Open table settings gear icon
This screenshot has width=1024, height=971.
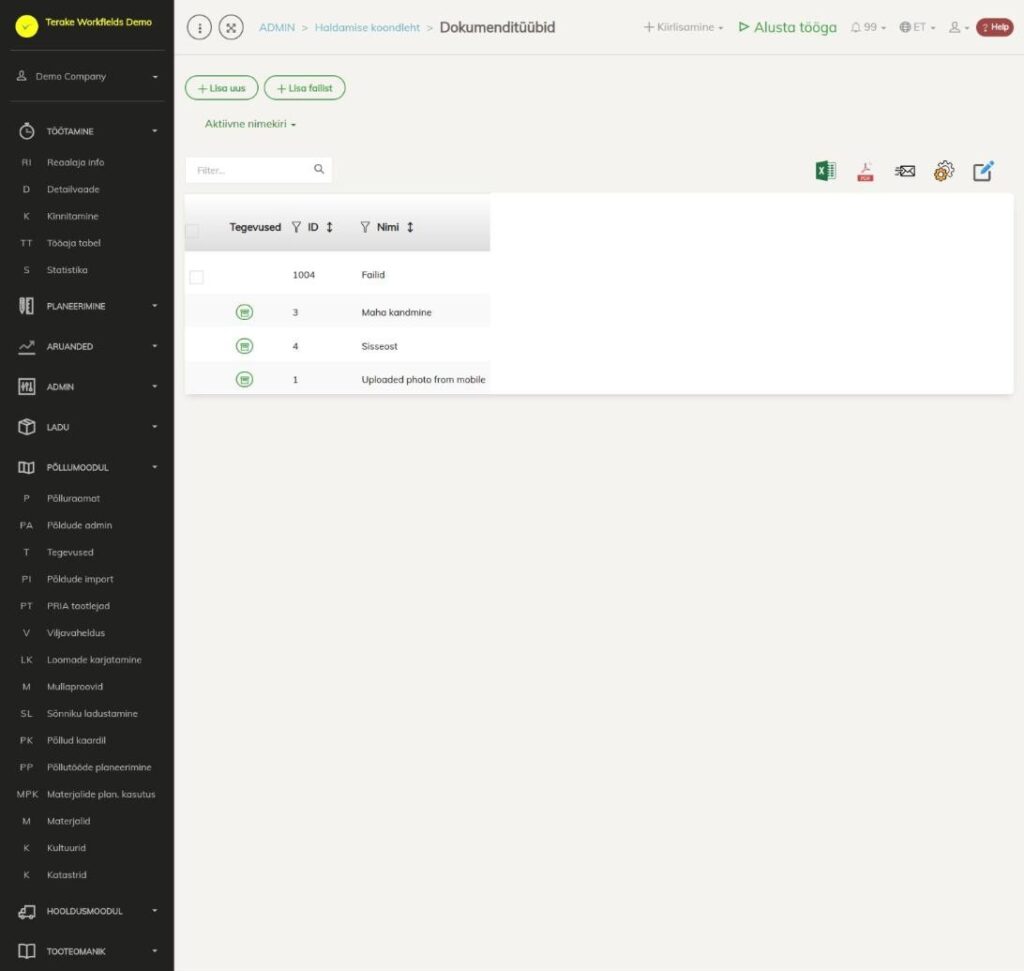tap(944, 171)
